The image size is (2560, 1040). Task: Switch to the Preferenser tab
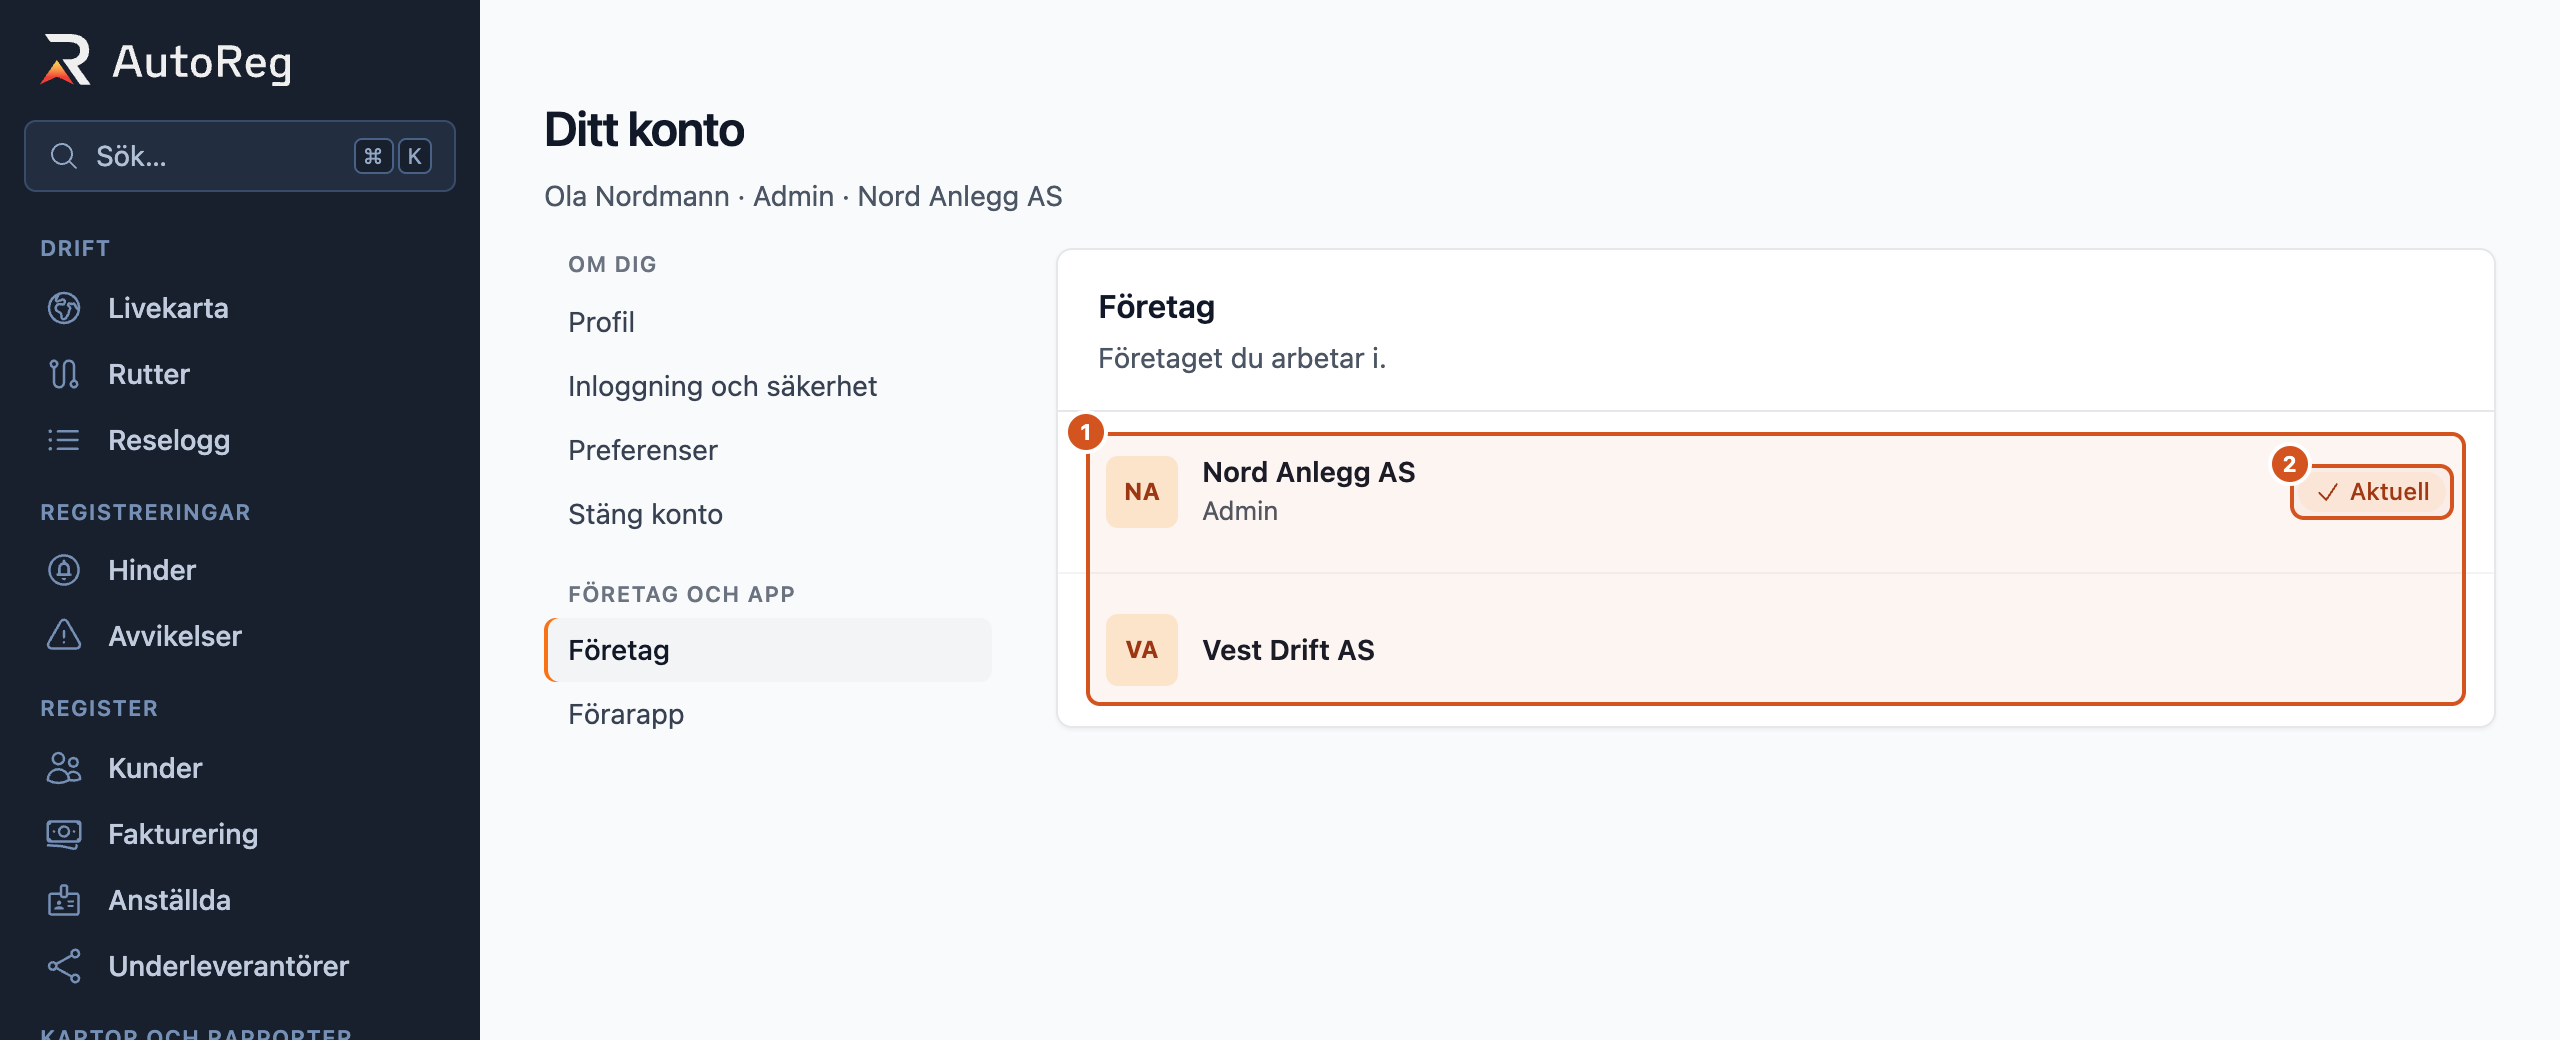[768, 450]
